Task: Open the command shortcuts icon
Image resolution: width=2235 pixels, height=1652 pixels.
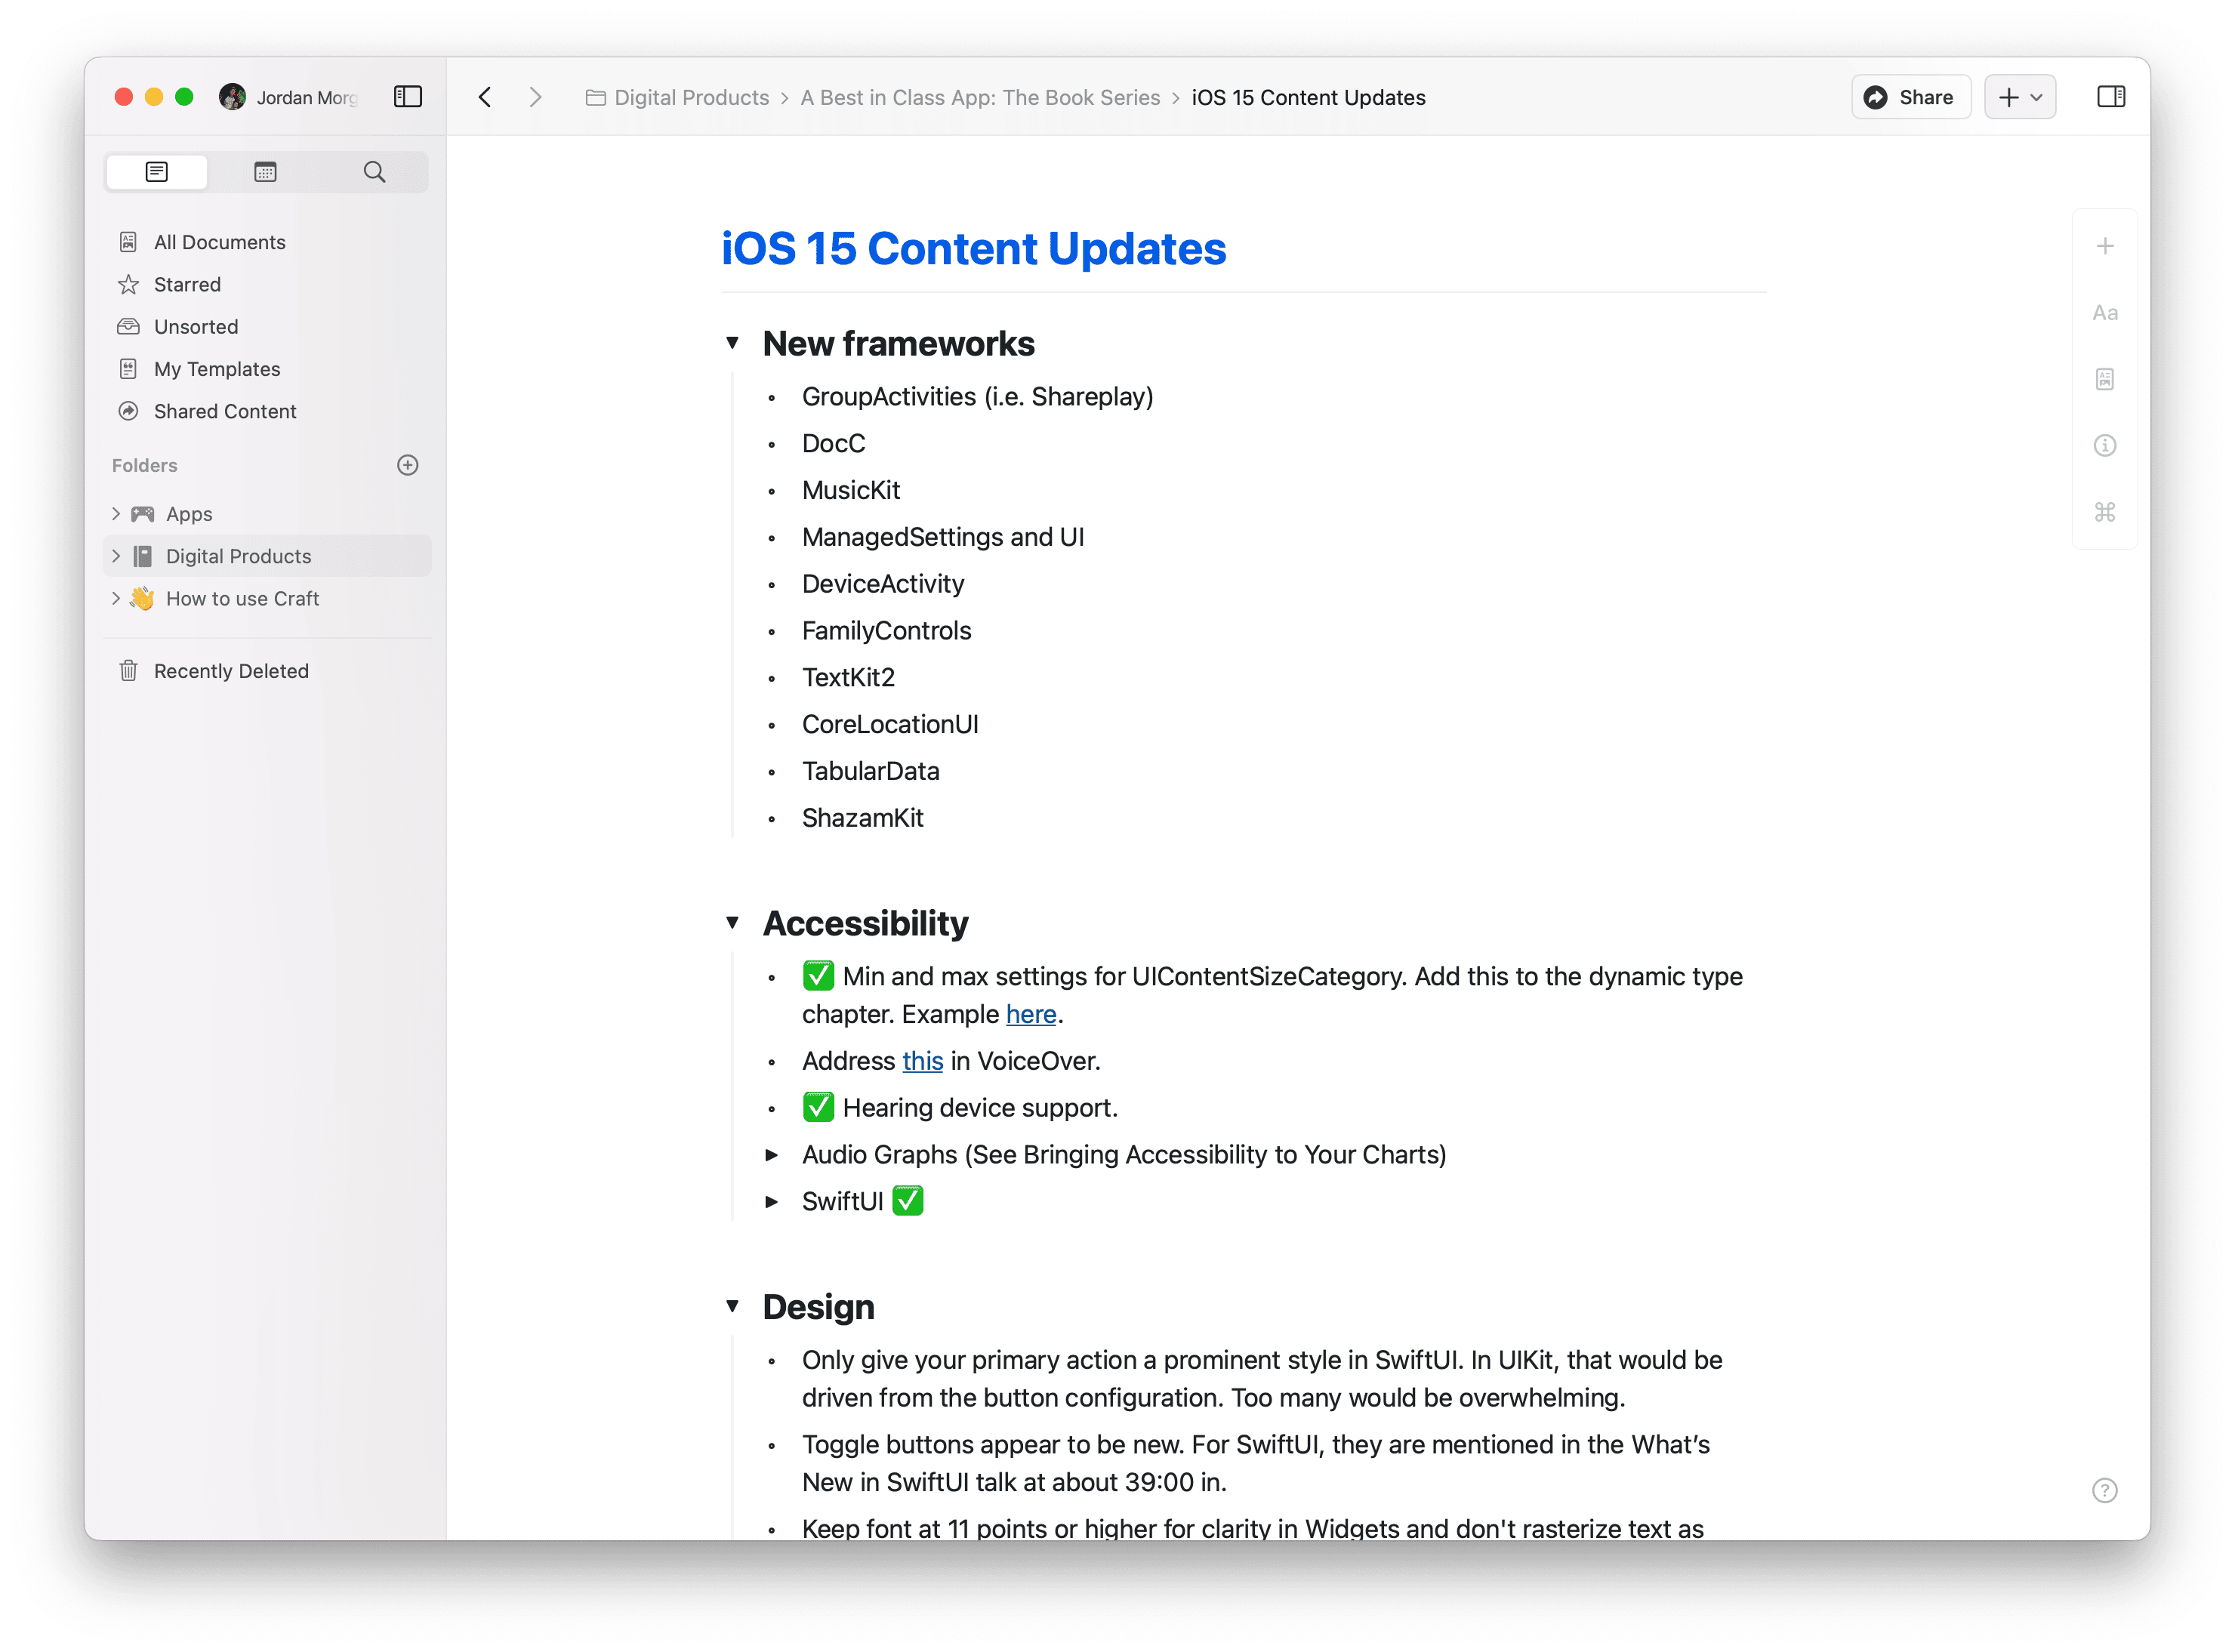Action: (2104, 512)
